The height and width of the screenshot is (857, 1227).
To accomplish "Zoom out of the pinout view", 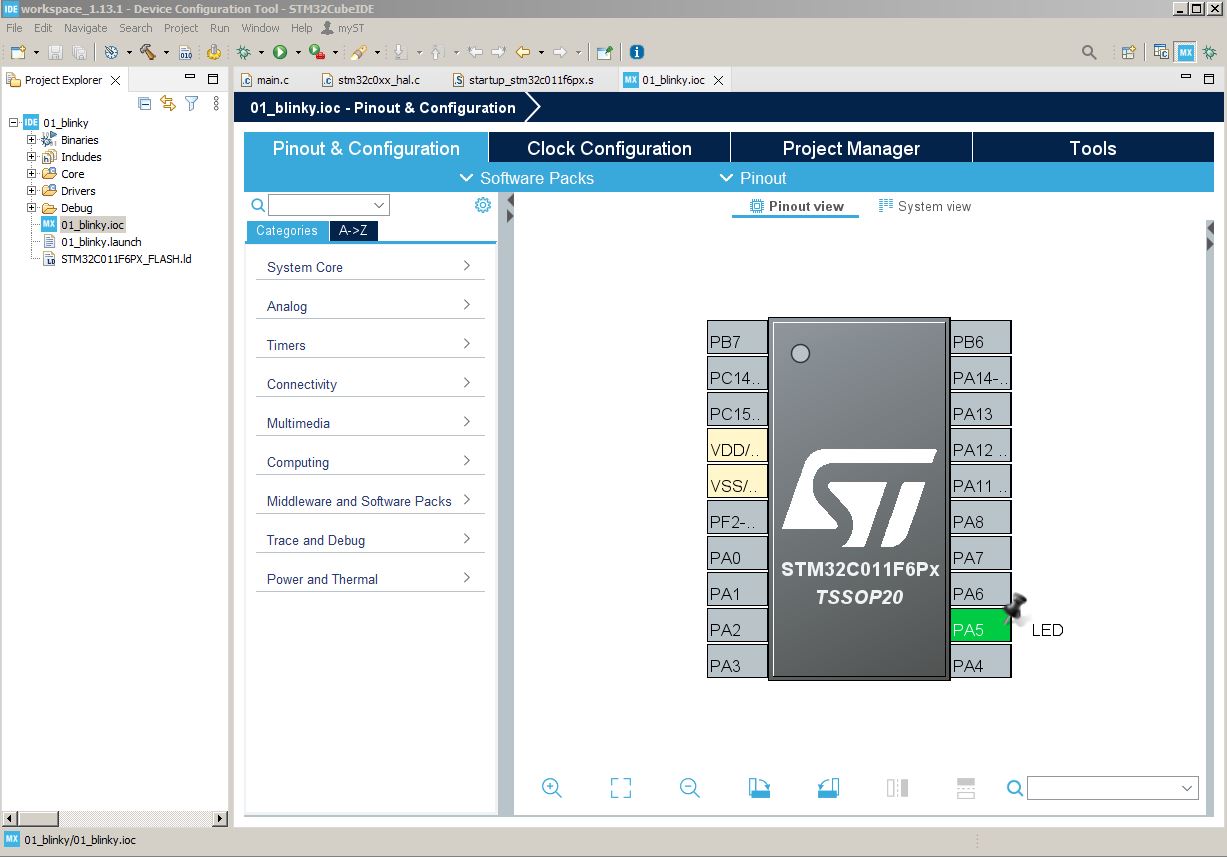I will point(689,788).
